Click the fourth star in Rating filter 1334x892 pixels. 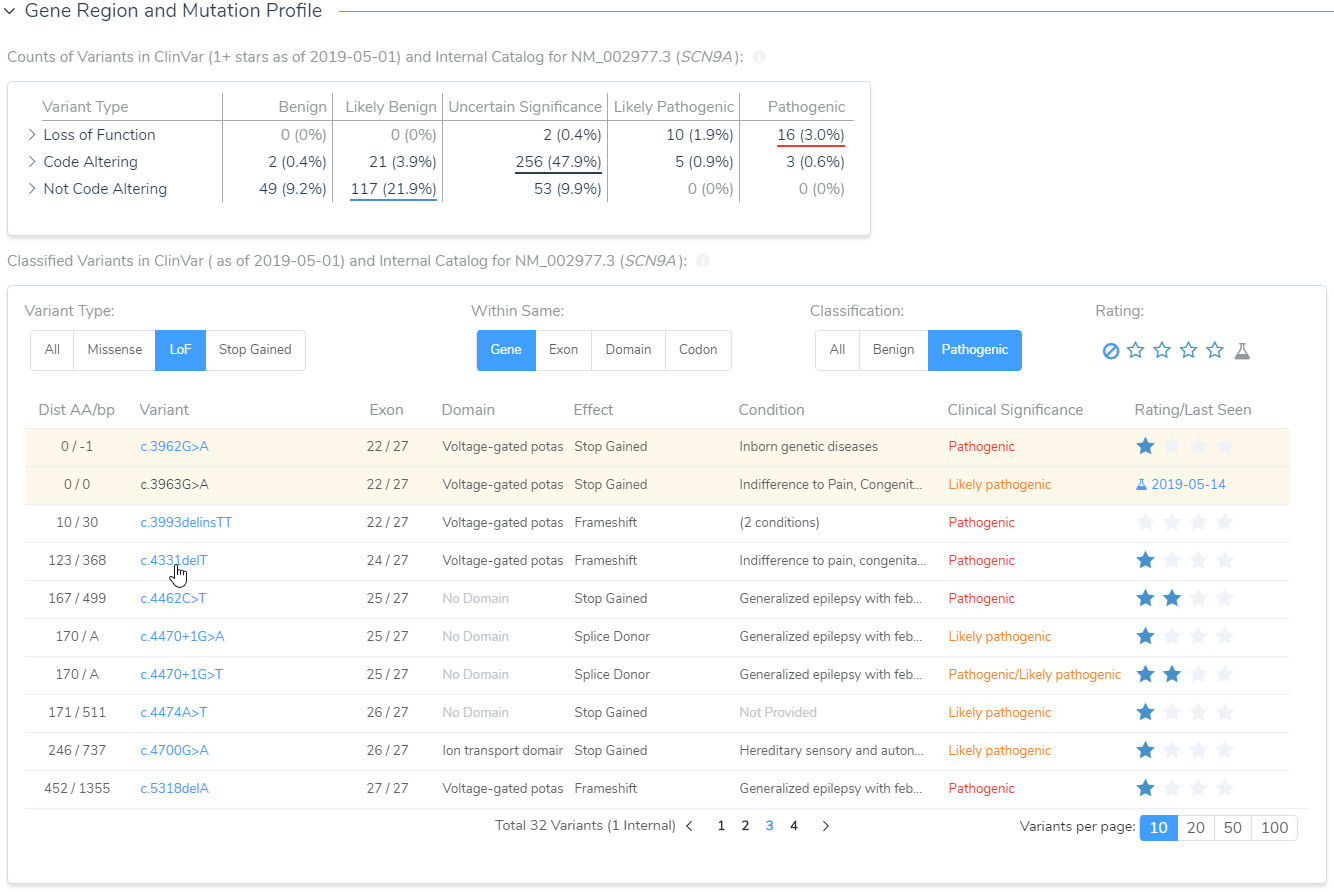(1215, 351)
